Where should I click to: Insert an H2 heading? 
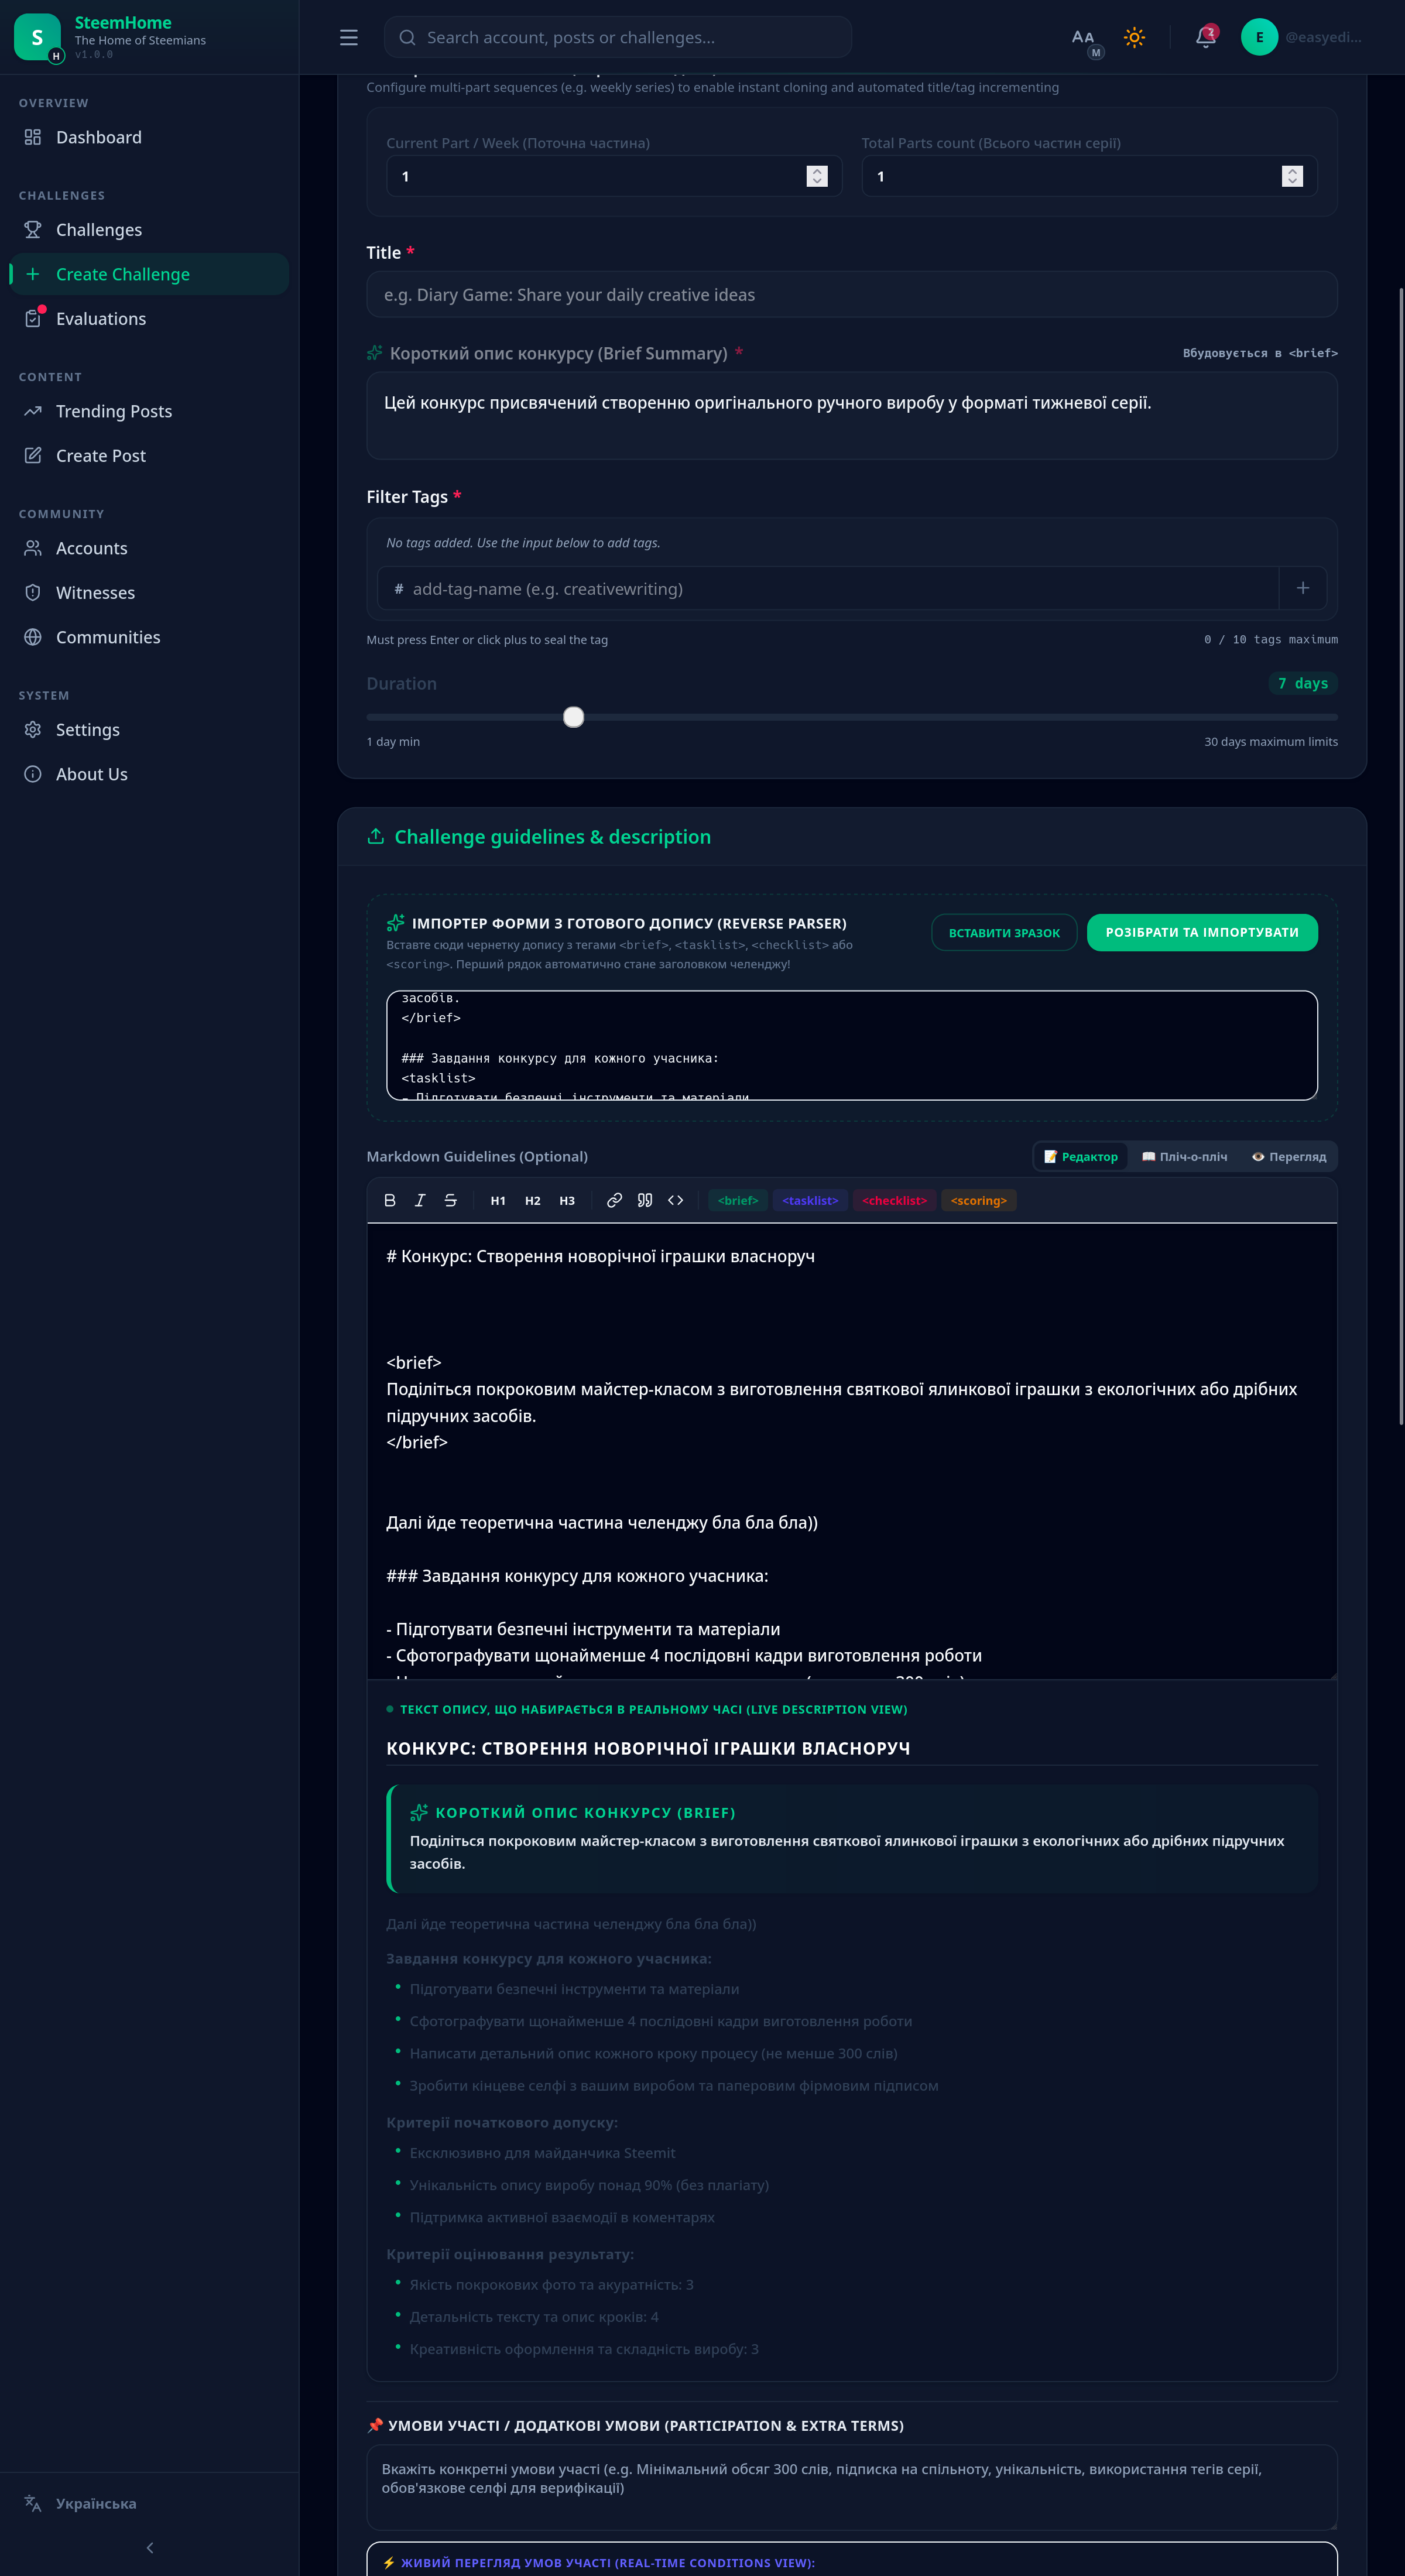(533, 1201)
